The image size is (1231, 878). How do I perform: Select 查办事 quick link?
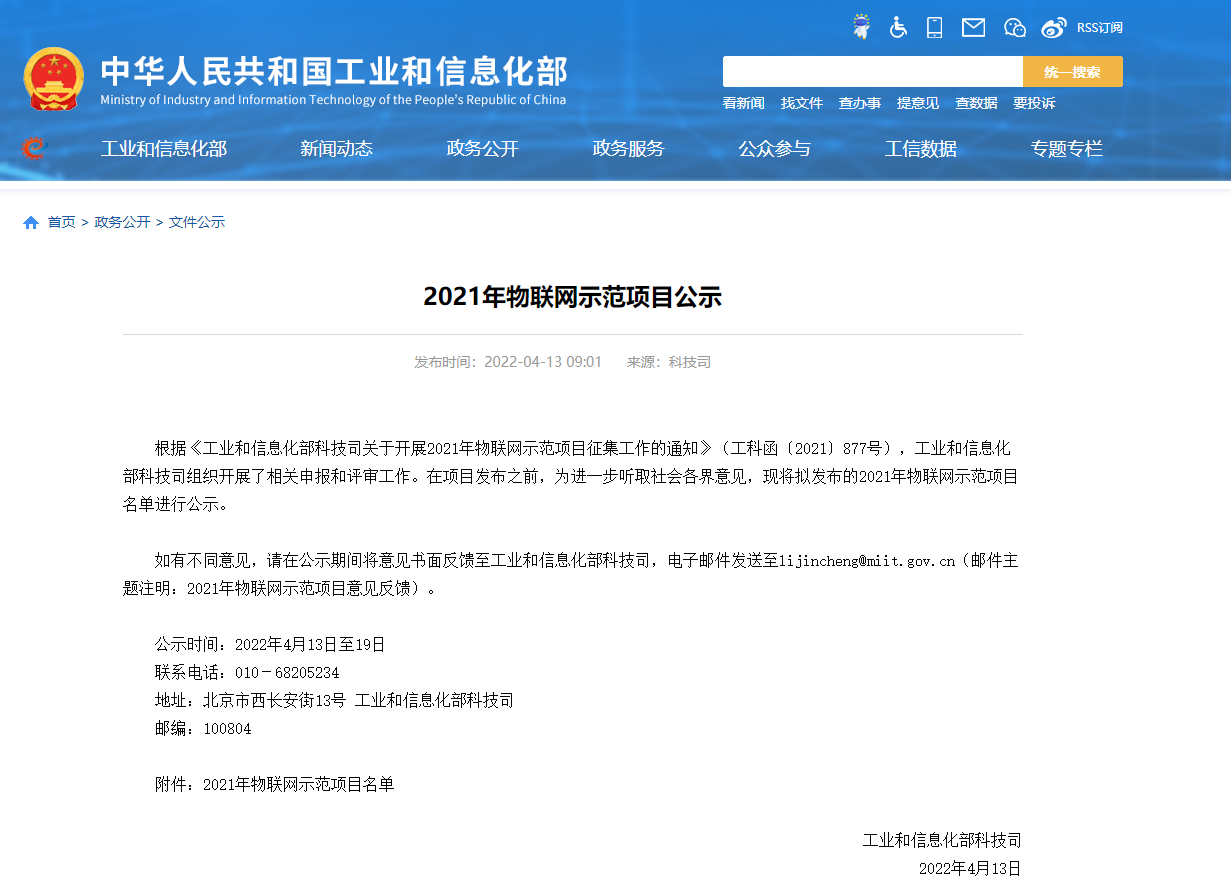(860, 103)
